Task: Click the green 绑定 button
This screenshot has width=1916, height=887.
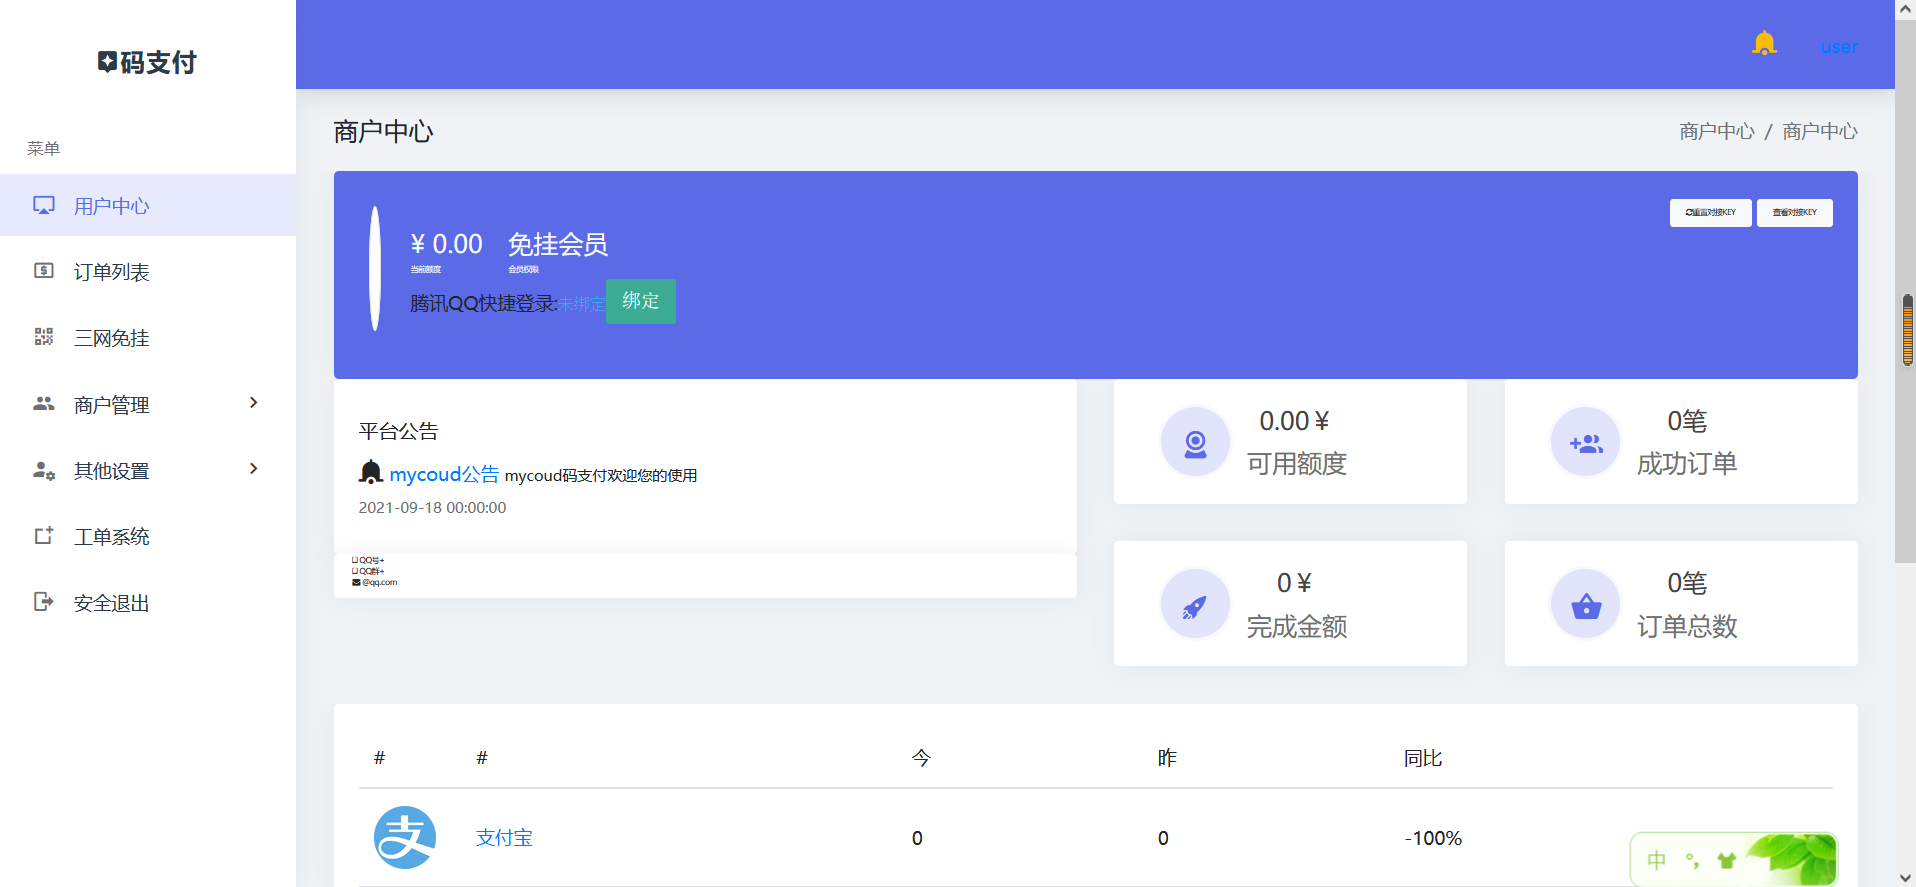Action: [640, 301]
